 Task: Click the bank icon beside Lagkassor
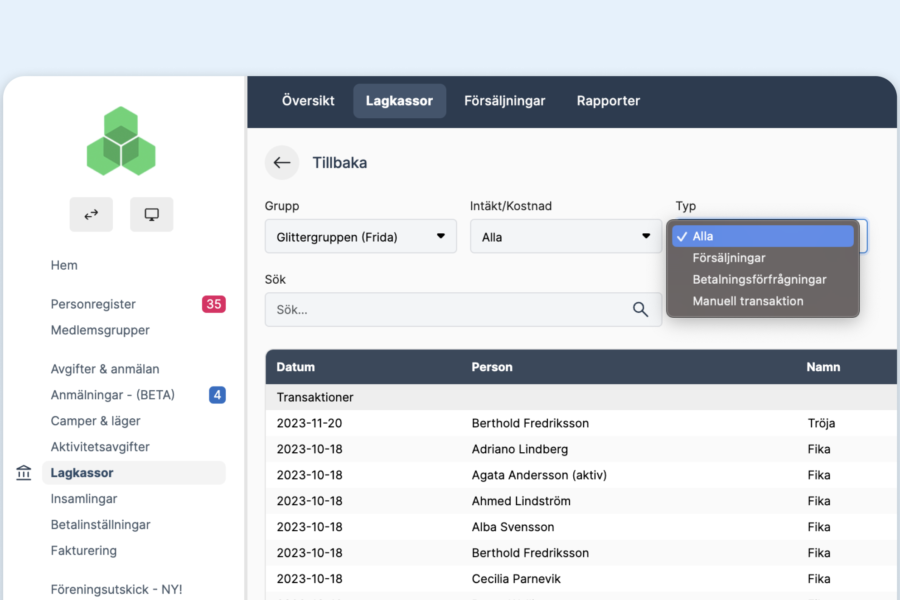point(24,473)
